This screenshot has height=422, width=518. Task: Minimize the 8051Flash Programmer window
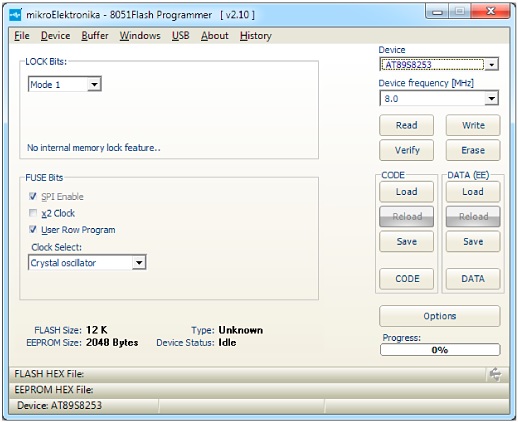(x=437, y=12)
